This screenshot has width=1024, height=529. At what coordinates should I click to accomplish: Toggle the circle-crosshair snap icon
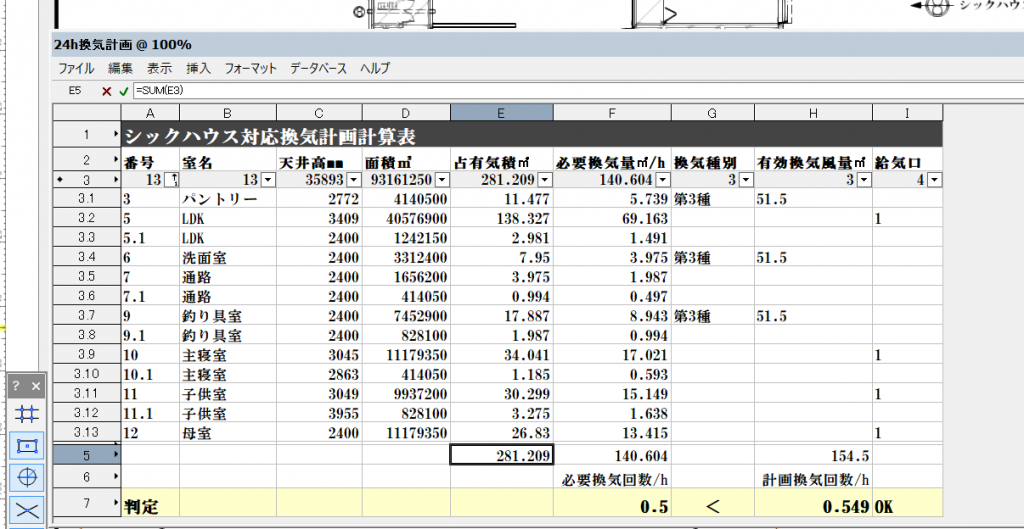pos(27,476)
